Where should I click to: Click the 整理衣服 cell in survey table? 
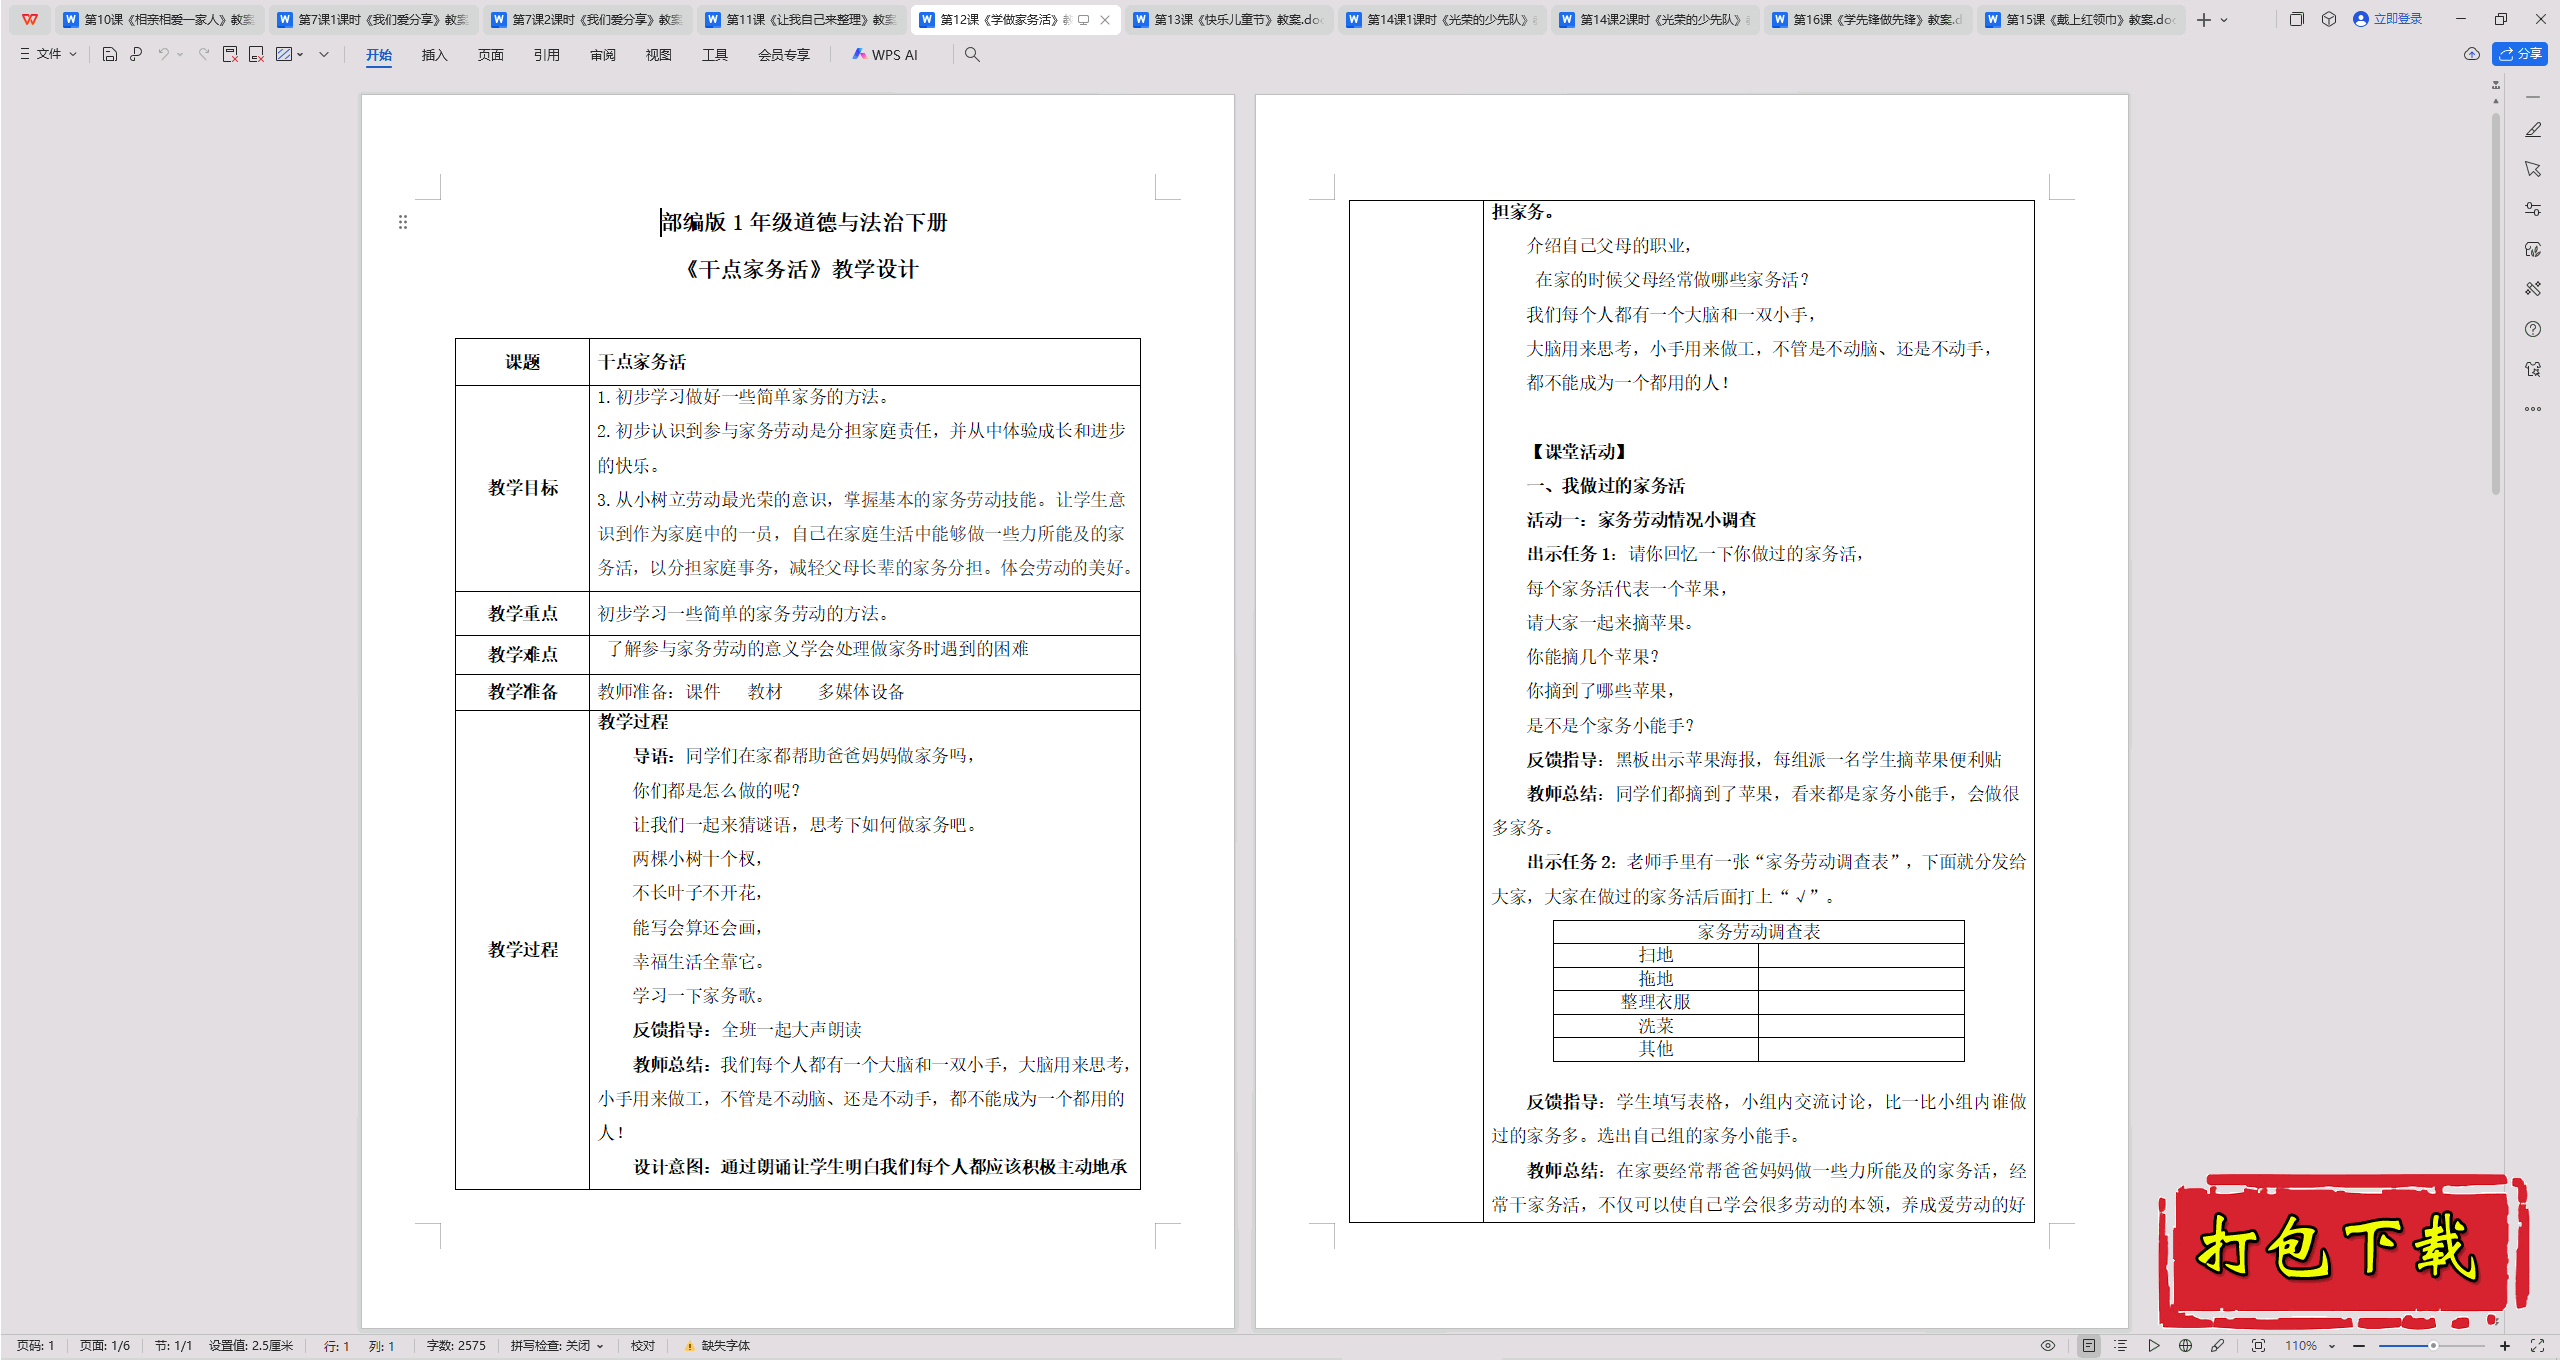click(x=1656, y=1002)
